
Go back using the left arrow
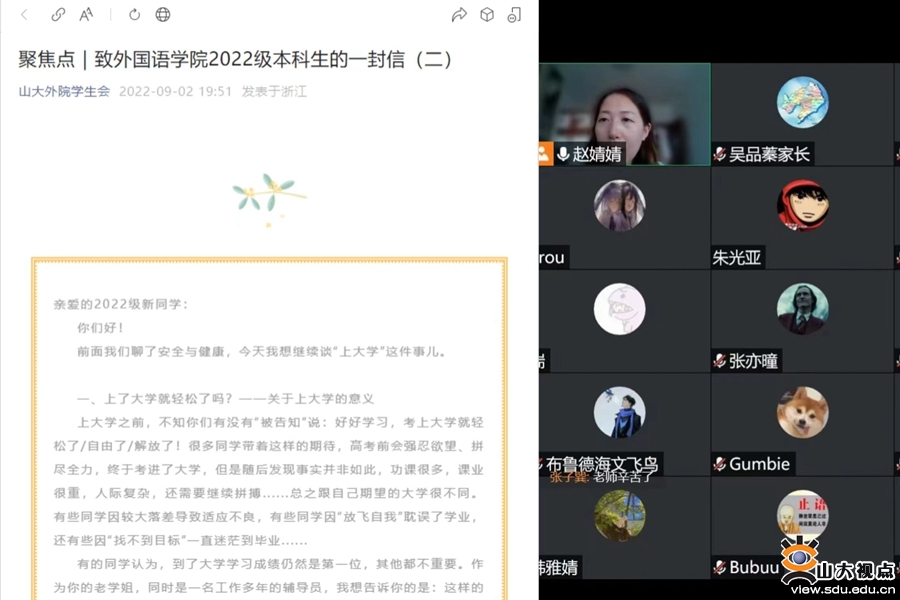tap(24, 15)
